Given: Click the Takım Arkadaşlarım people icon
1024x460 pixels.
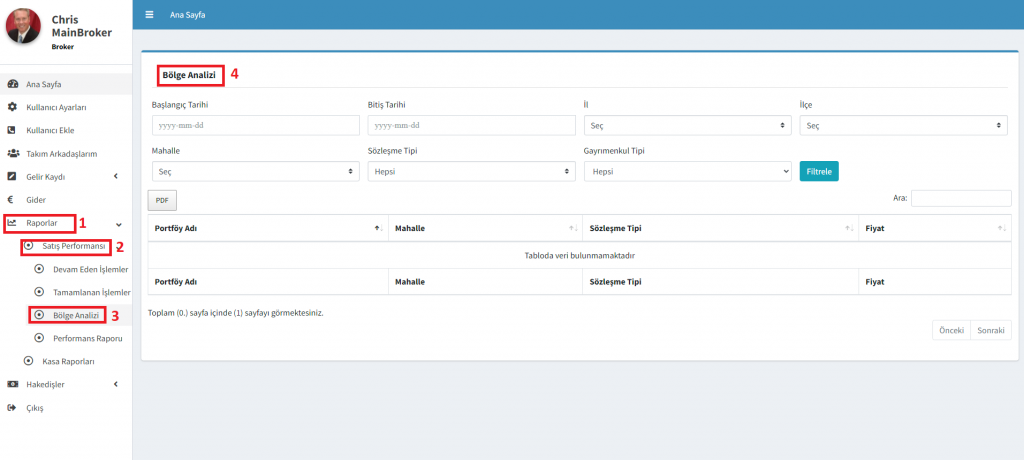Looking at the screenshot, I should 13,153.
